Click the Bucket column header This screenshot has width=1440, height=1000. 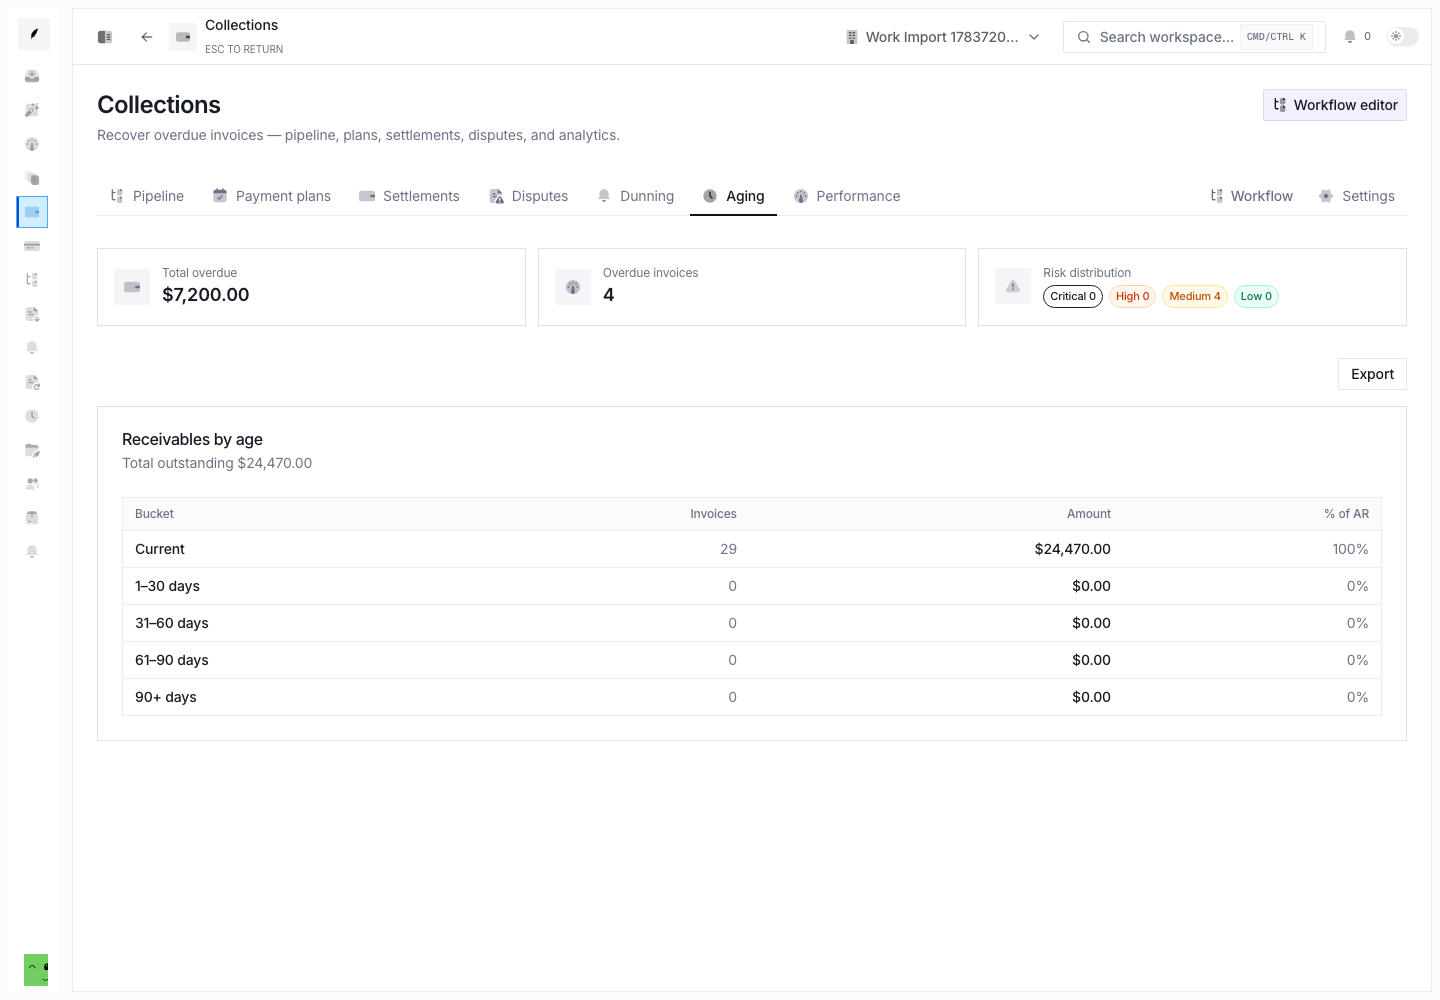[x=154, y=514]
